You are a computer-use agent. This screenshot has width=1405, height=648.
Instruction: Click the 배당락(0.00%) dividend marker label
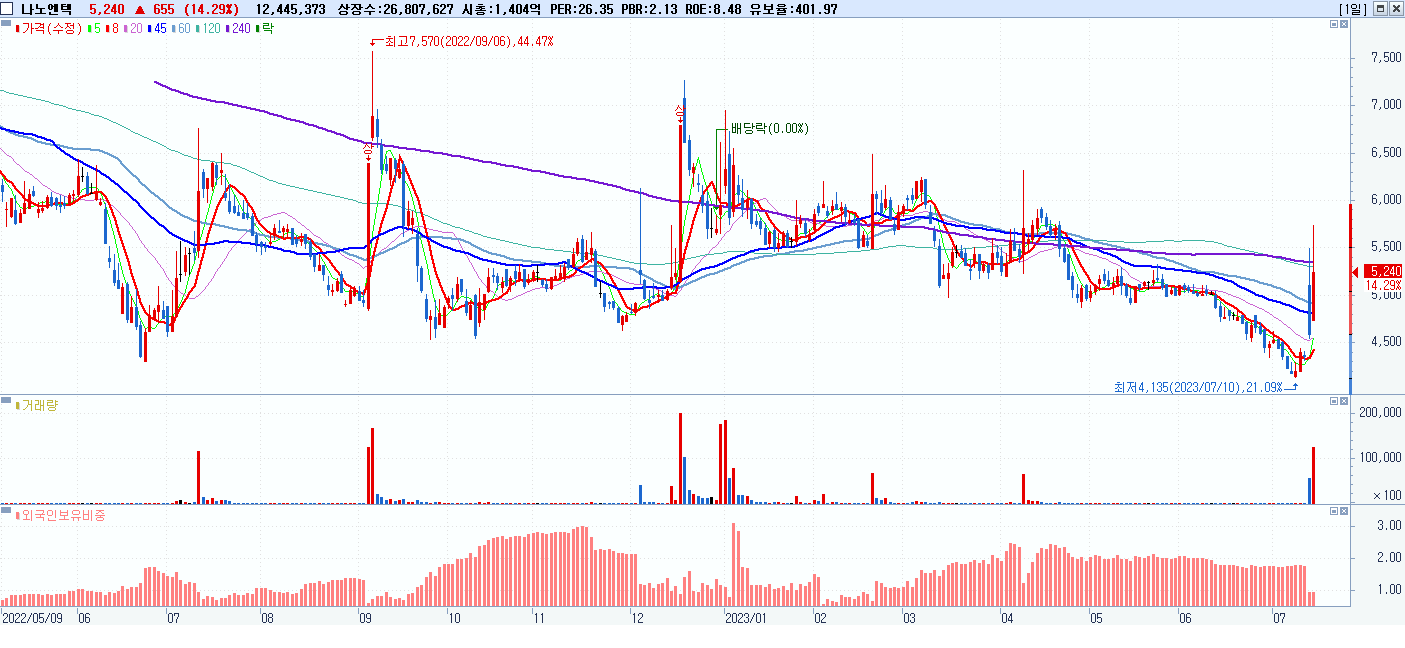(769, 129)
